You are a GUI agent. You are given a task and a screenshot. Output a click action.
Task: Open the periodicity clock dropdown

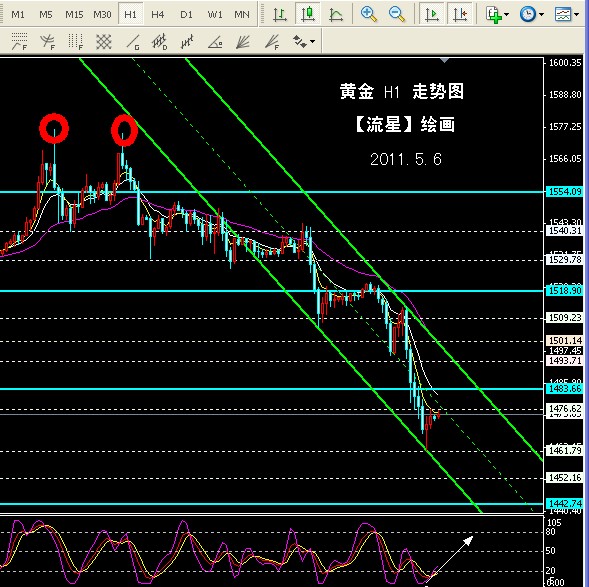[532, 14]
